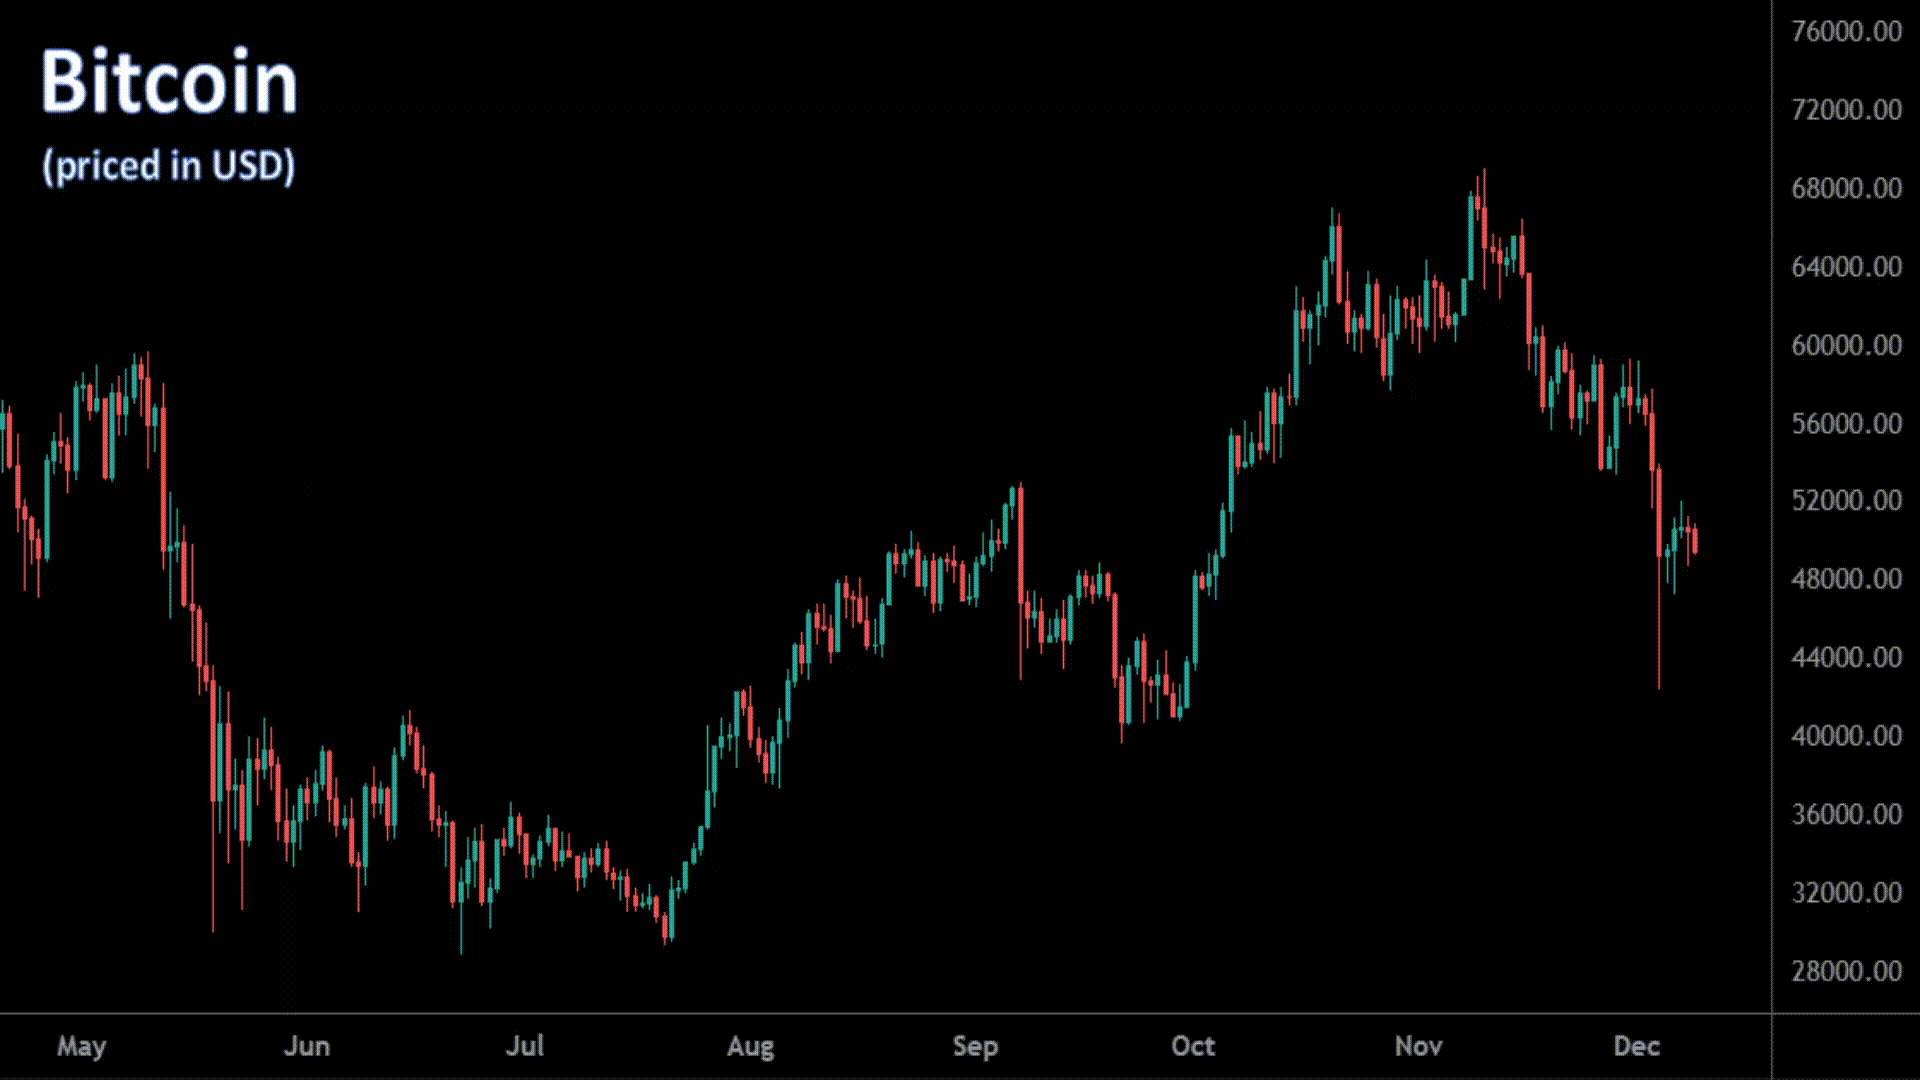Click the 44000.00 price label
The width and height of the screenshot is (1920, 1080).
click(1846, 657)
